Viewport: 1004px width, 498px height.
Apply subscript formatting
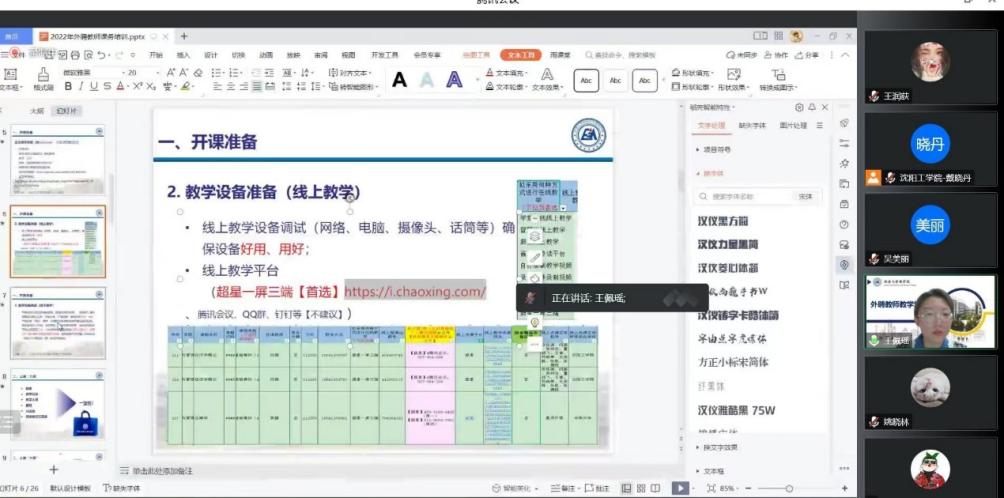pyautogui.click(x=151, y=86)
